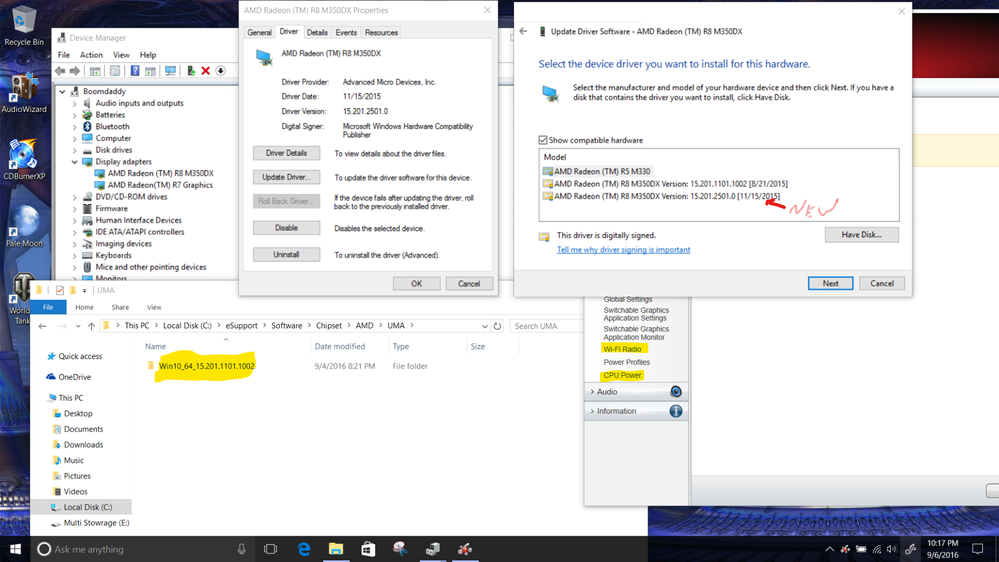Click the Windows Start button
Image resolution: width=999 pixels, height=562 pixels.
[x=15, y=549]
